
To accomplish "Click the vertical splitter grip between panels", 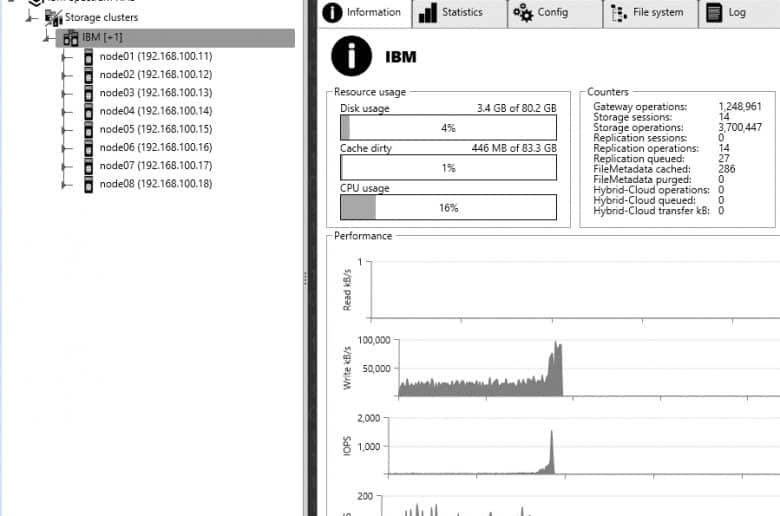I will click(x=305, y=279).
